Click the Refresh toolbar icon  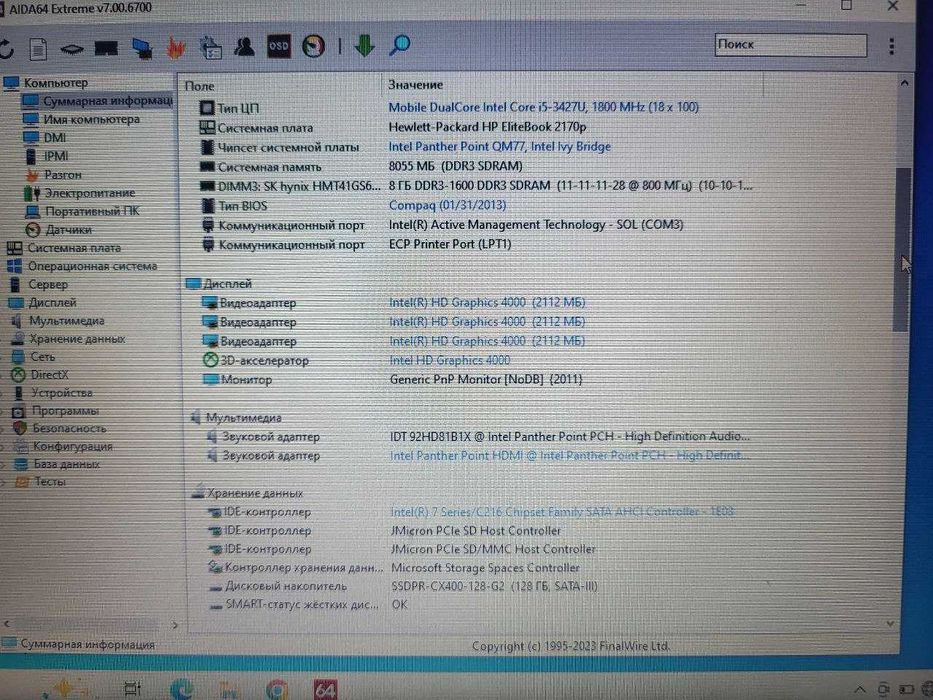[6, 48]
